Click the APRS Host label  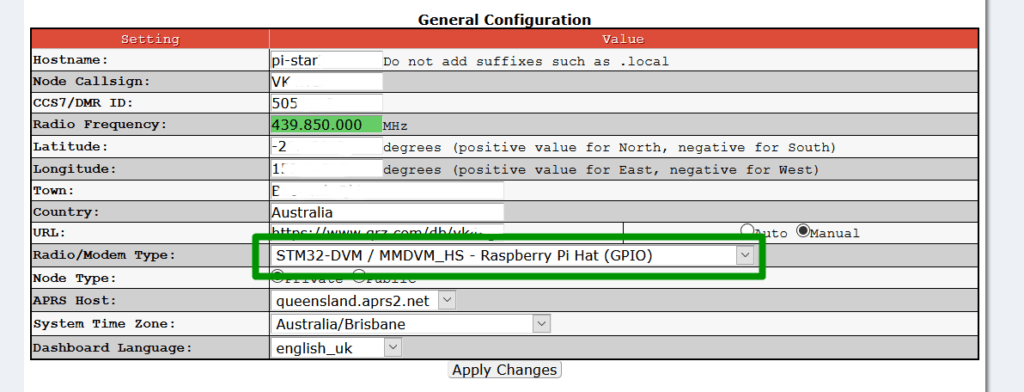pos(75,301)
